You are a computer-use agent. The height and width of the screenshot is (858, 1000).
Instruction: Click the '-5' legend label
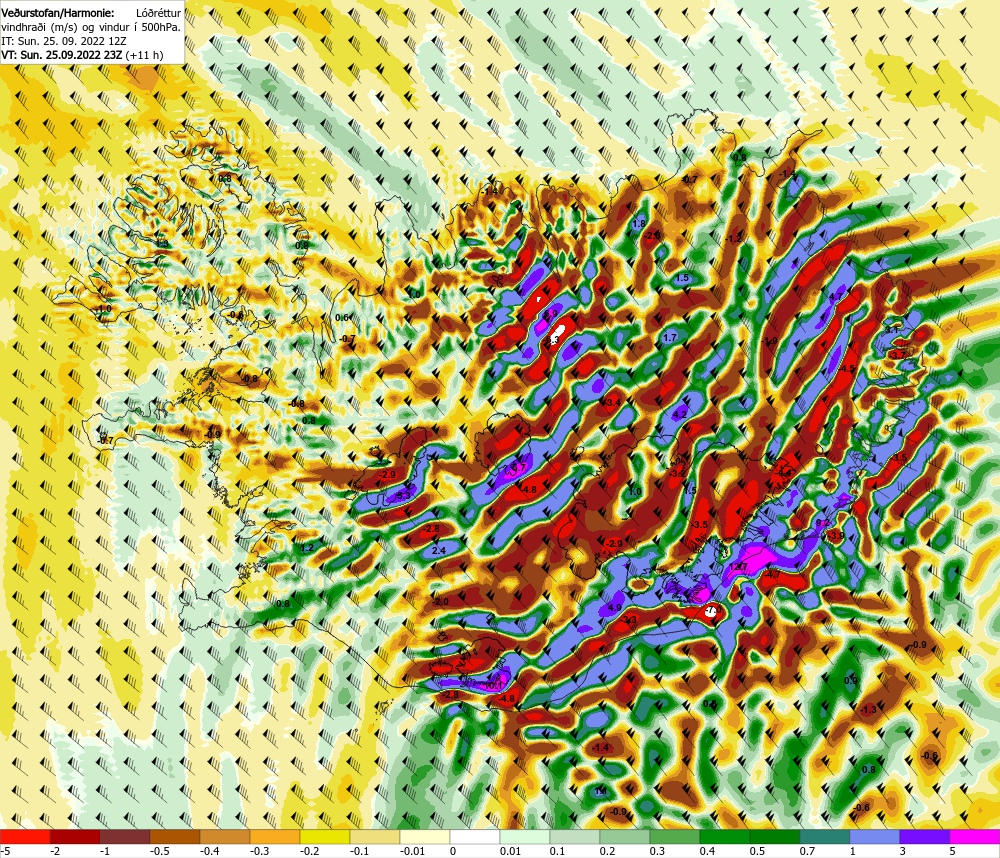[x=5, y=851]
